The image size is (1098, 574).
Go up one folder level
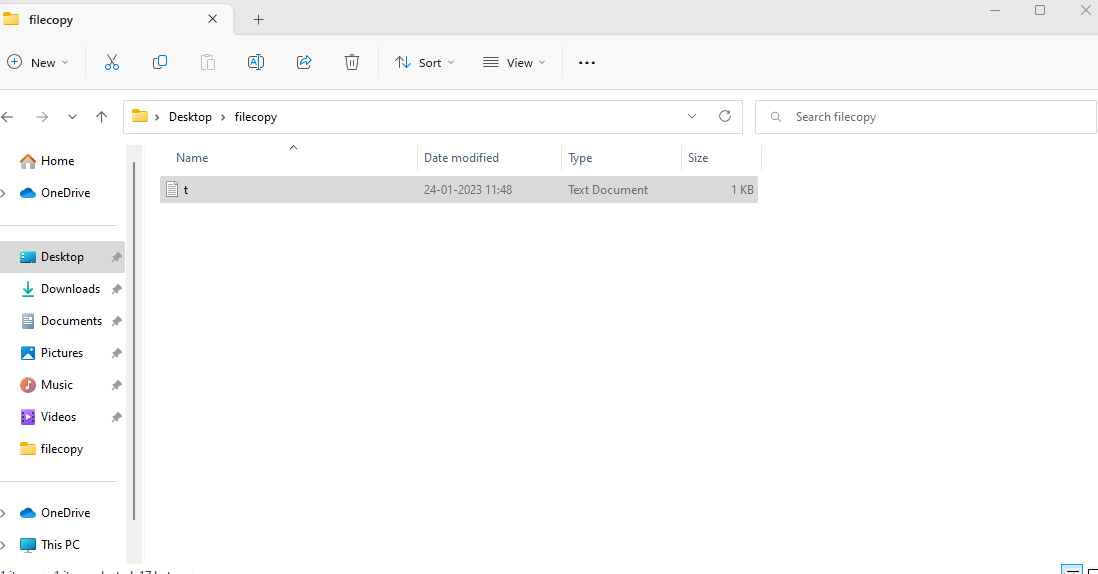102,117
